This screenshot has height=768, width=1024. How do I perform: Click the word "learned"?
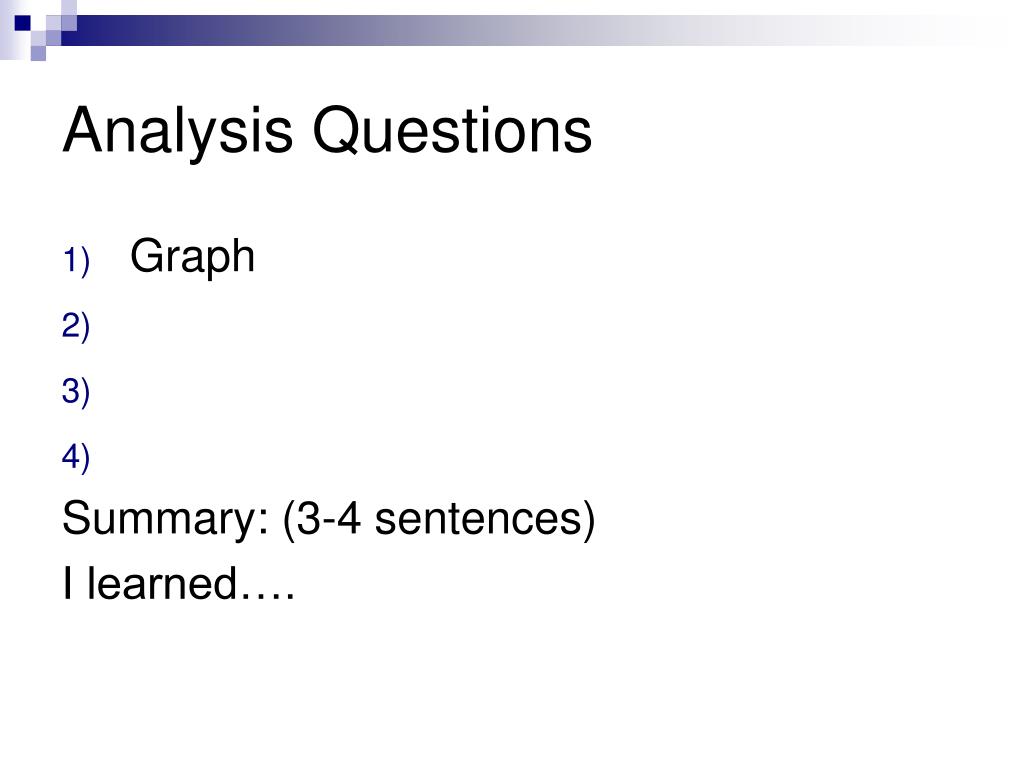[x=162, y=583]
